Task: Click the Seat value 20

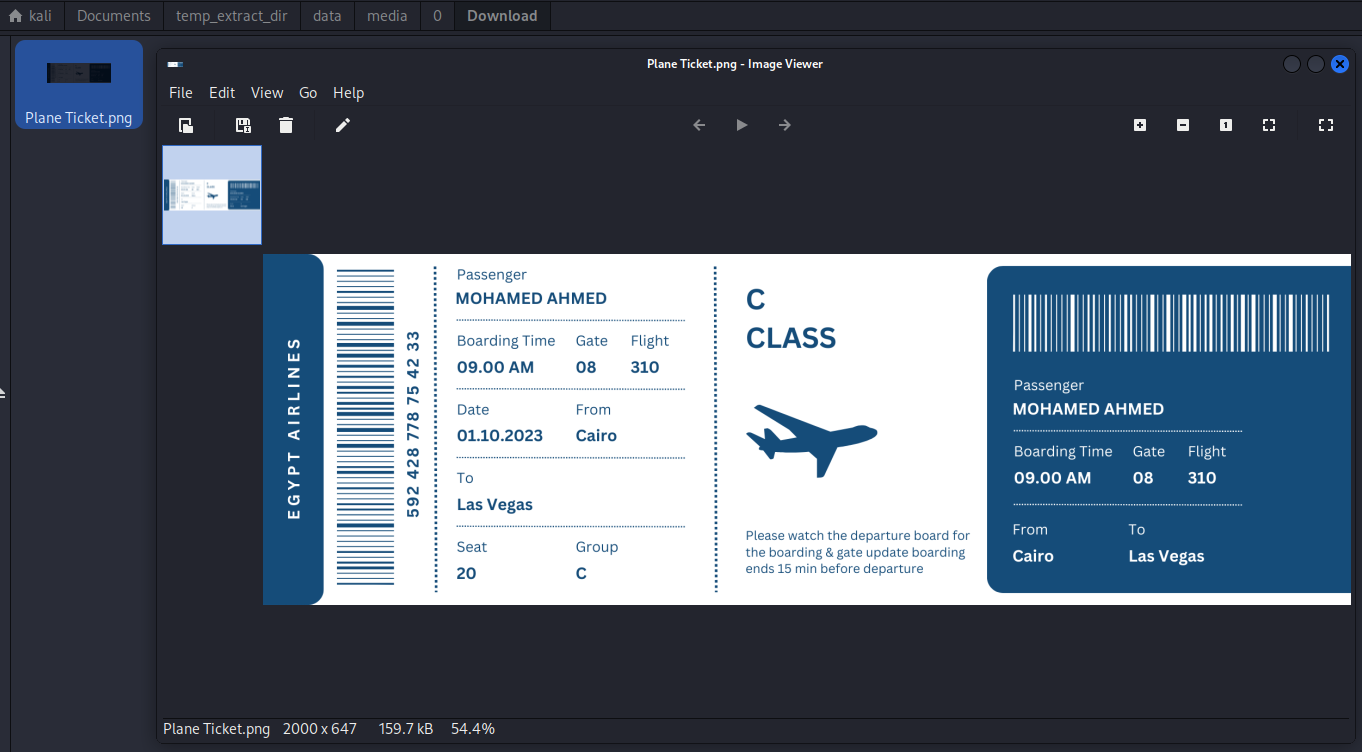Action: (x=467, y=574)
